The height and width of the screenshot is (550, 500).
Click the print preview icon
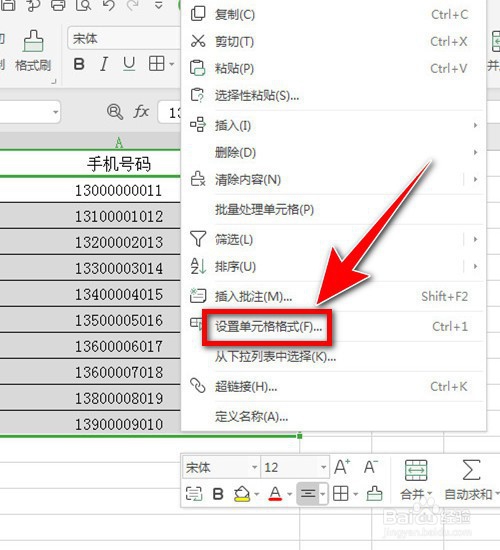[84, 5]
